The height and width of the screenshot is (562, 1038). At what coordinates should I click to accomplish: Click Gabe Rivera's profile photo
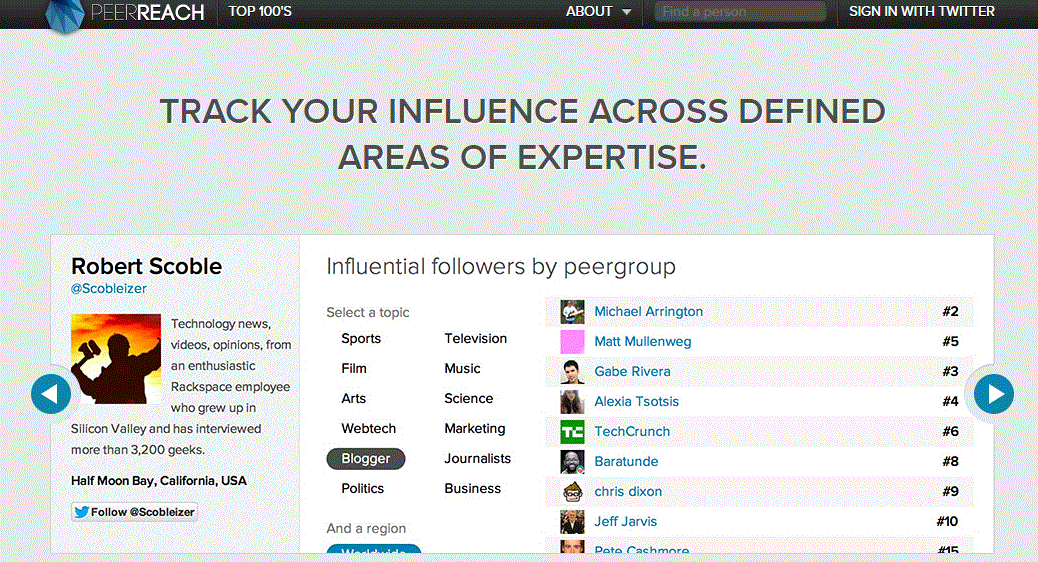(x=573, y=372)
